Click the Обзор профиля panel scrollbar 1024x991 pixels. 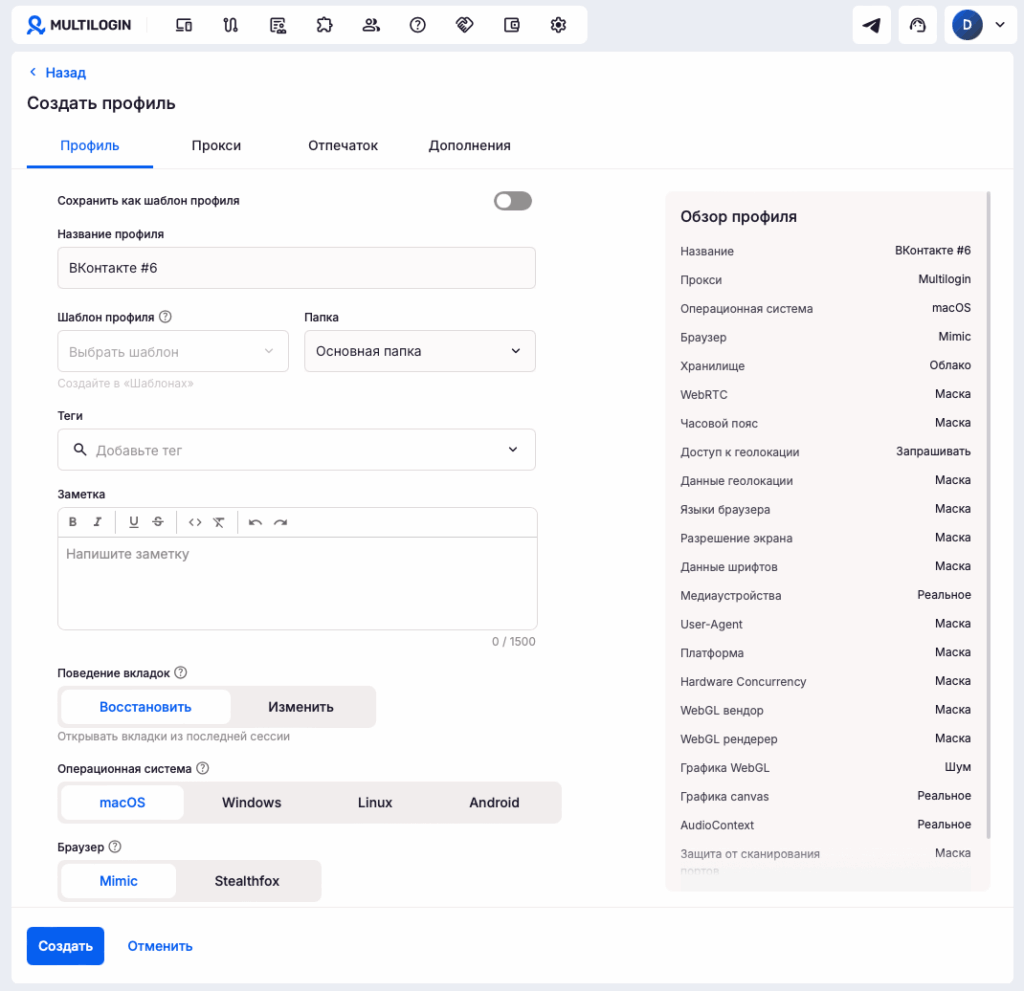(x=988, y=515)
